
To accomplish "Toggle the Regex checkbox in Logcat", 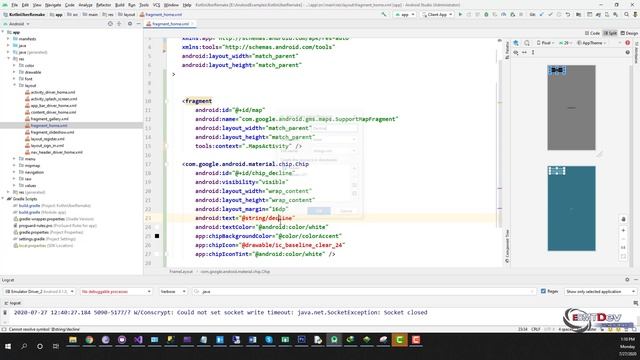I will [543, 291].
